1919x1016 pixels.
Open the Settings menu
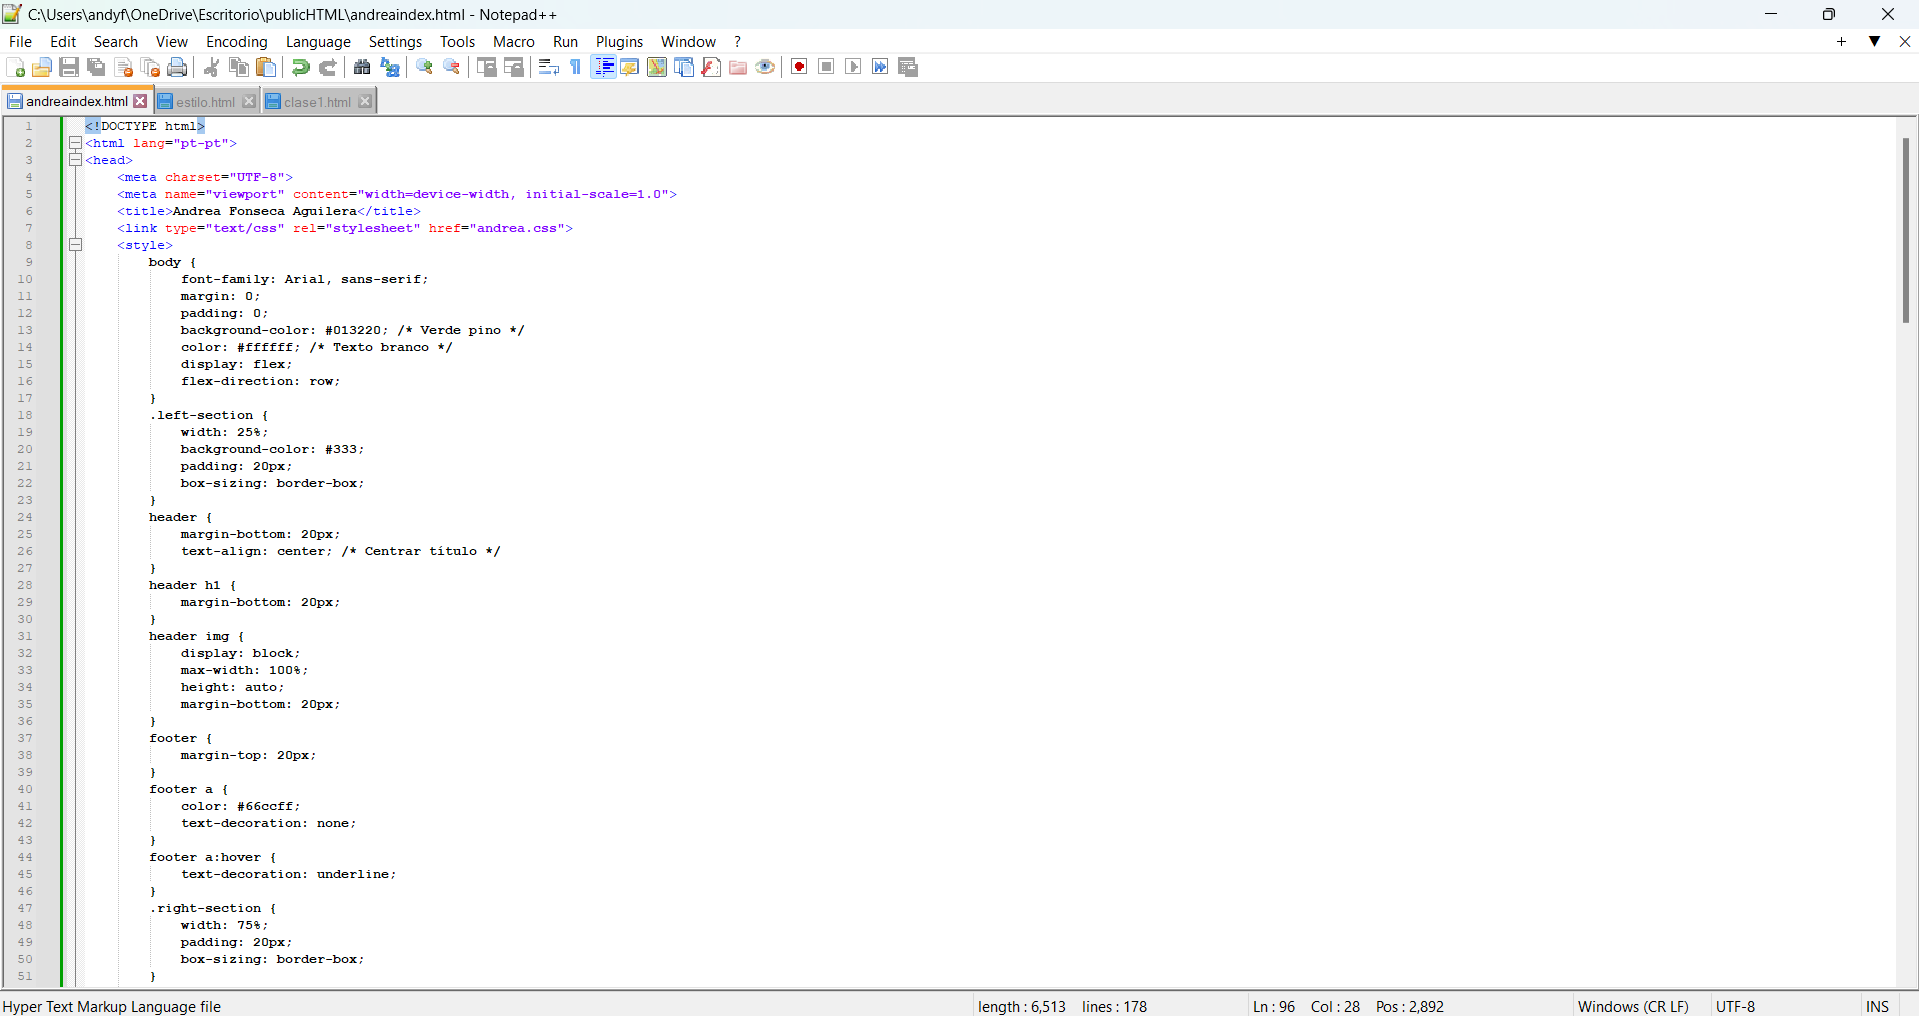point(395,41)
